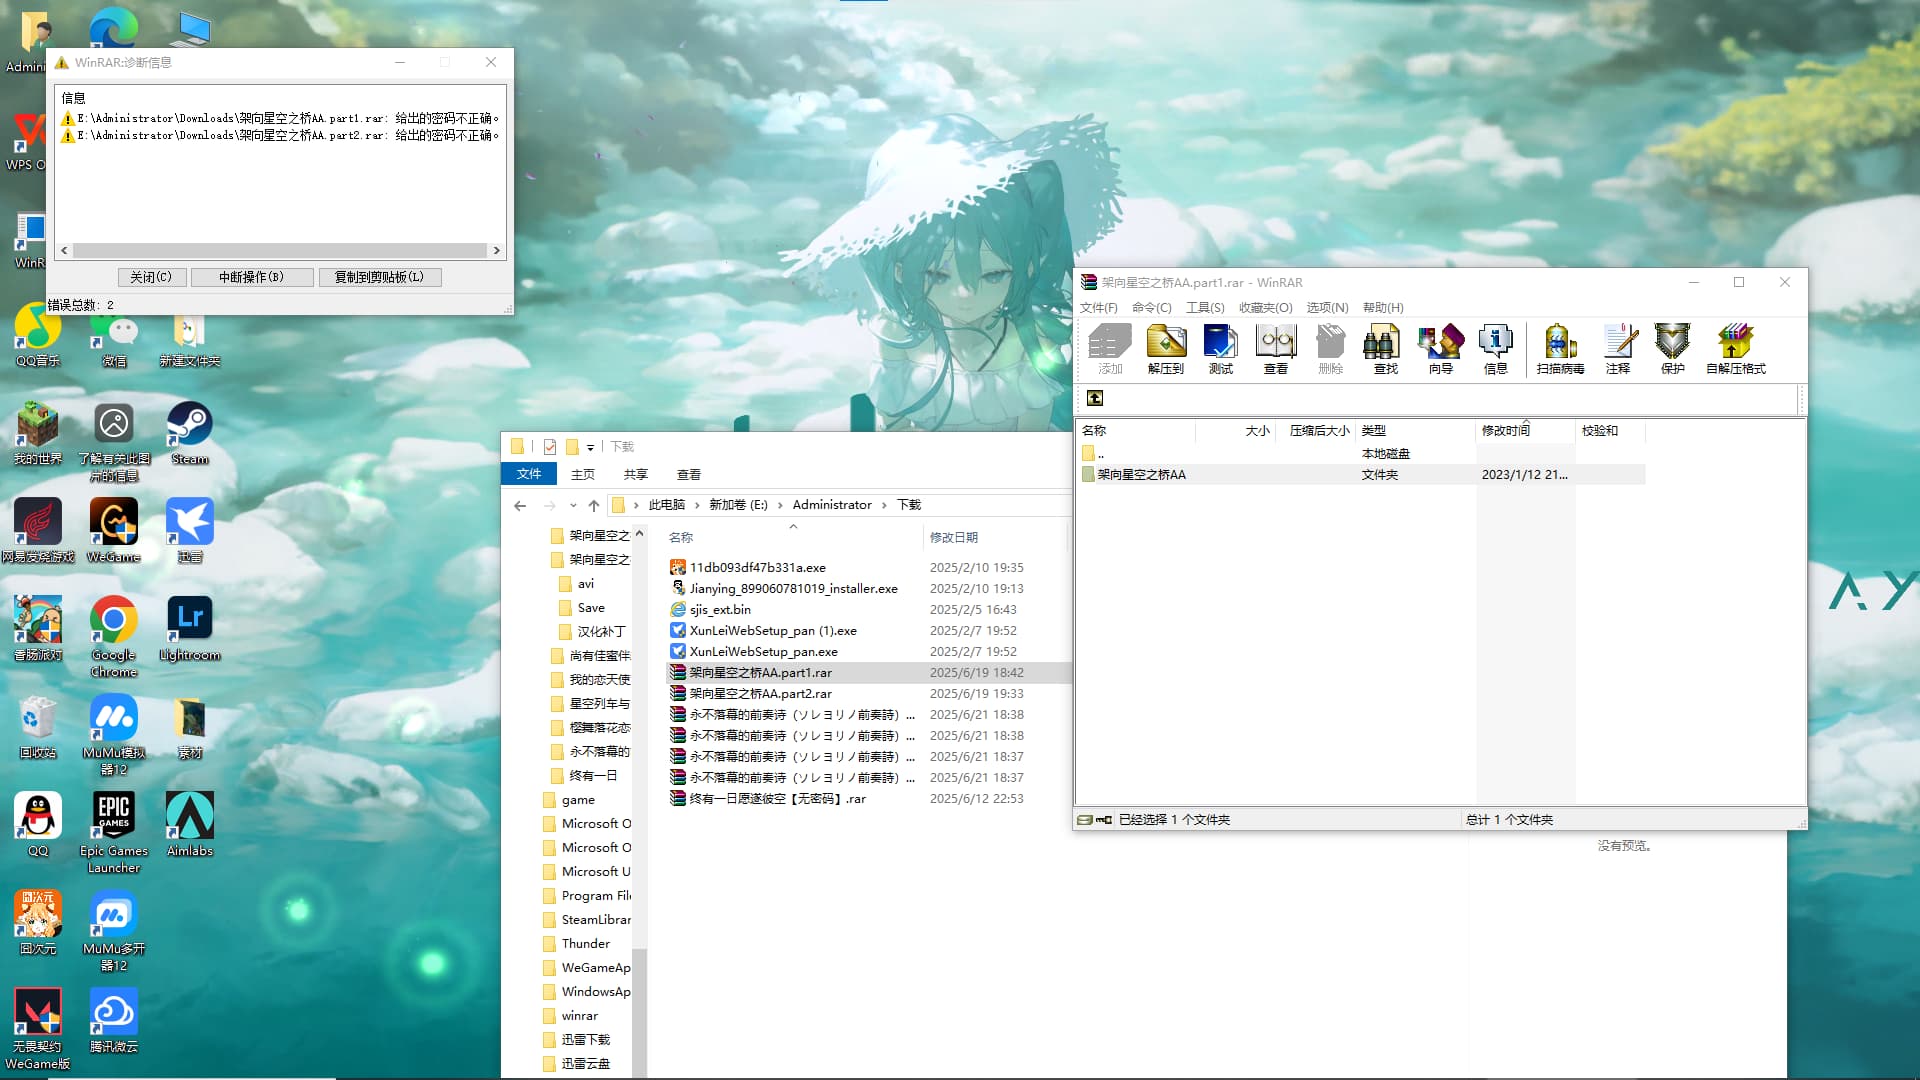Click the Virus Scan (扫描病毒) icon
Viewport: 1920px width, 1080px height.
1560,349
